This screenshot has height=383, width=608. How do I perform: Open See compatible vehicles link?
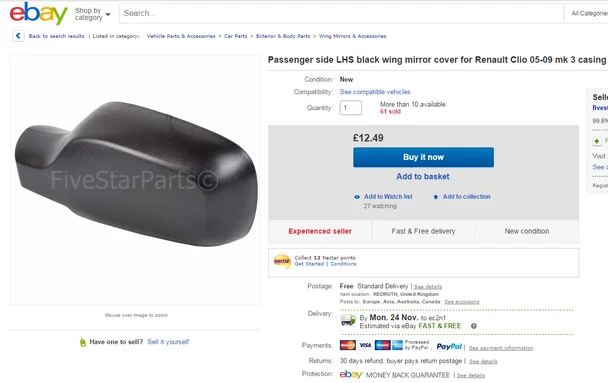(375, 92)
